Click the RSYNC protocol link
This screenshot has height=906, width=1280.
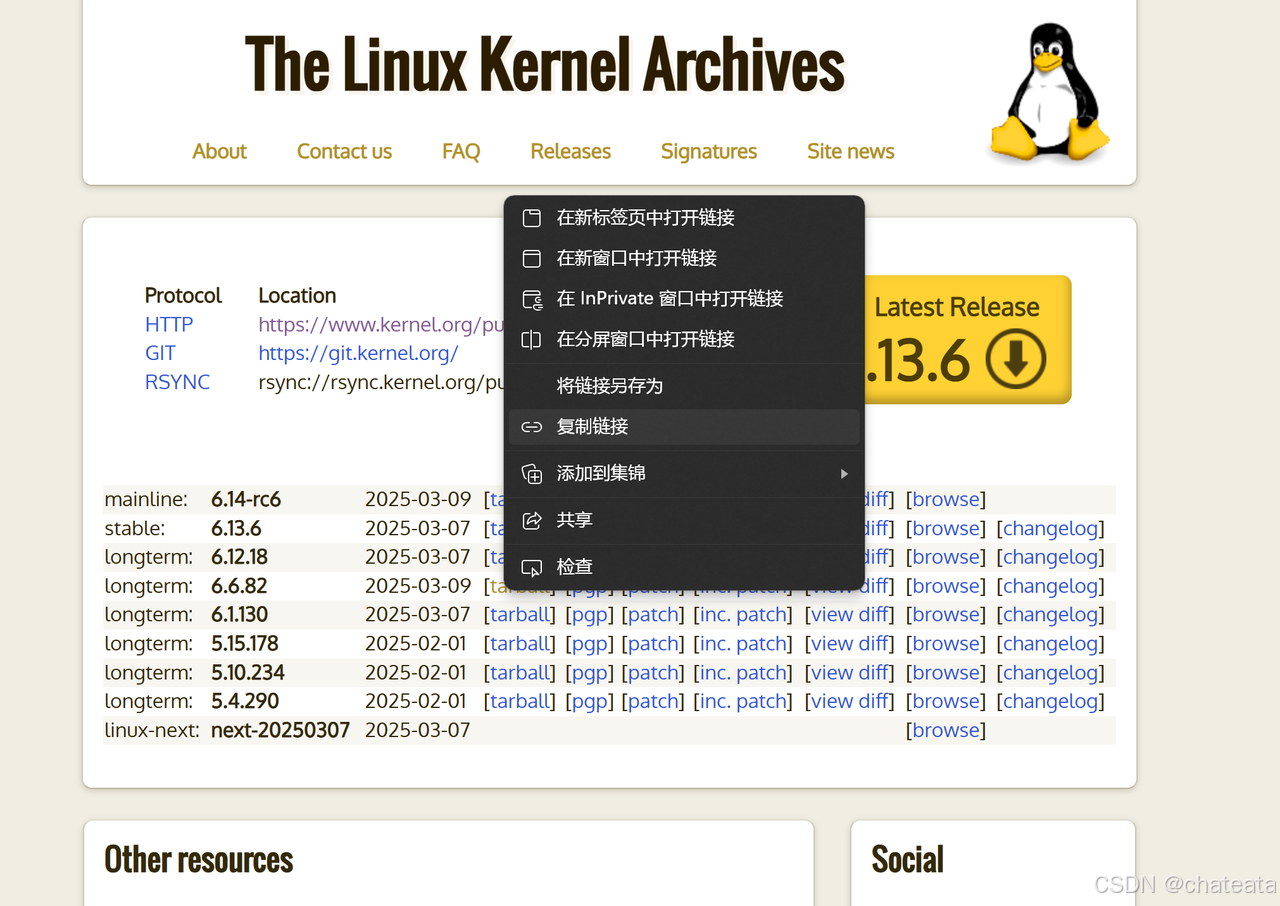pyautogui.click(x=177, y=382)
